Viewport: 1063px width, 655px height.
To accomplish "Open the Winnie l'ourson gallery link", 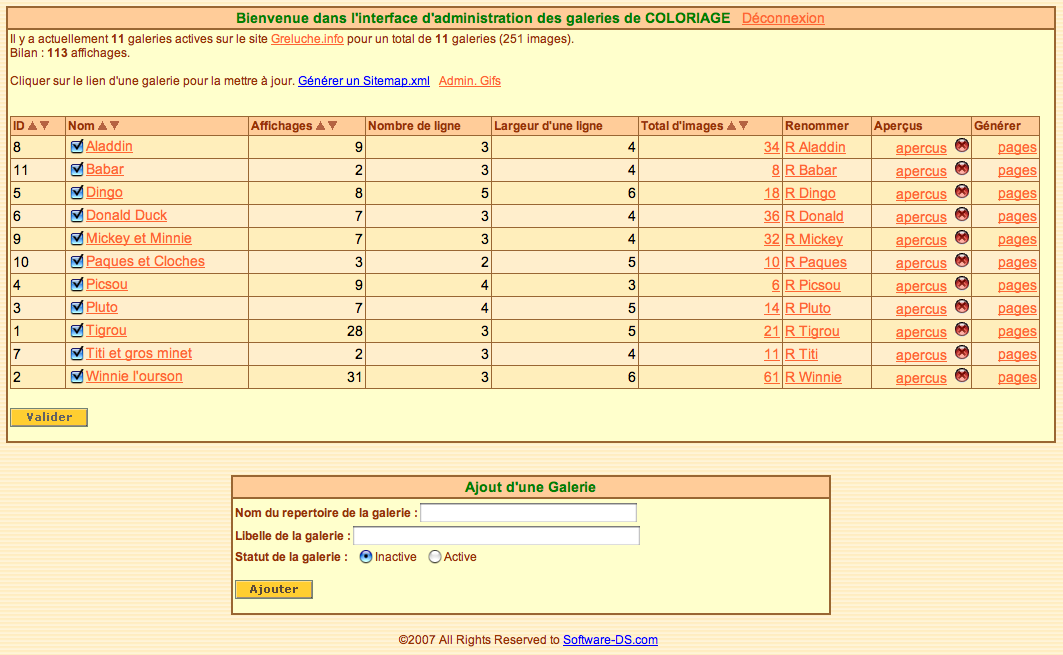I will tap(134, 376).
